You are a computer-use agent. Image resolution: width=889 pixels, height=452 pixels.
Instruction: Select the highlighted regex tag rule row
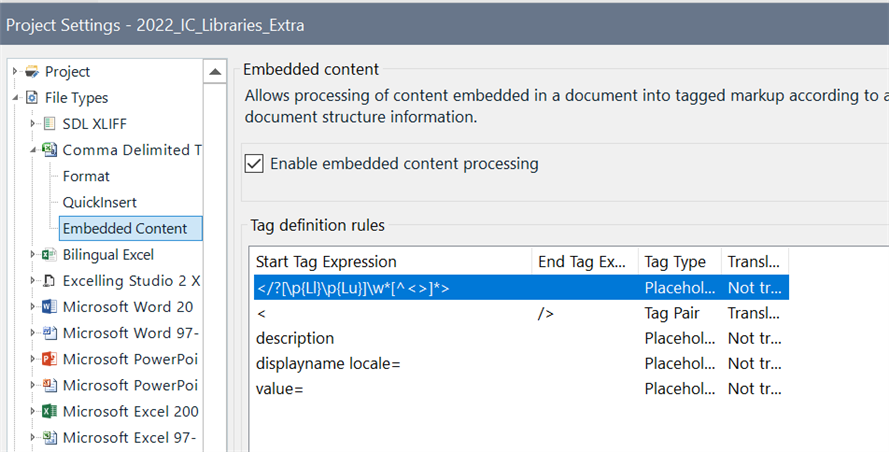pos(521,288)
